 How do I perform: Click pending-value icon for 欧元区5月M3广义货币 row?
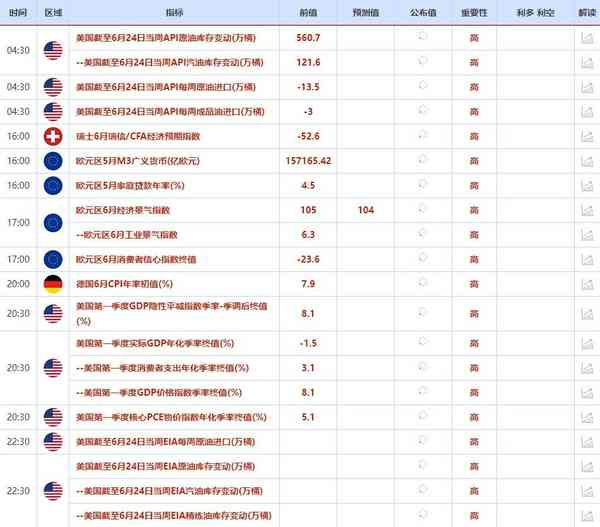point(422,159)
